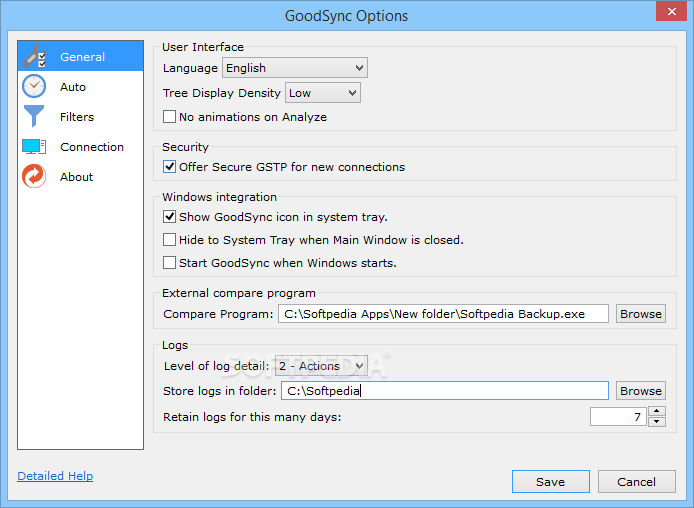Increase retain logs days with up arrow

click(x=657, y=412)
